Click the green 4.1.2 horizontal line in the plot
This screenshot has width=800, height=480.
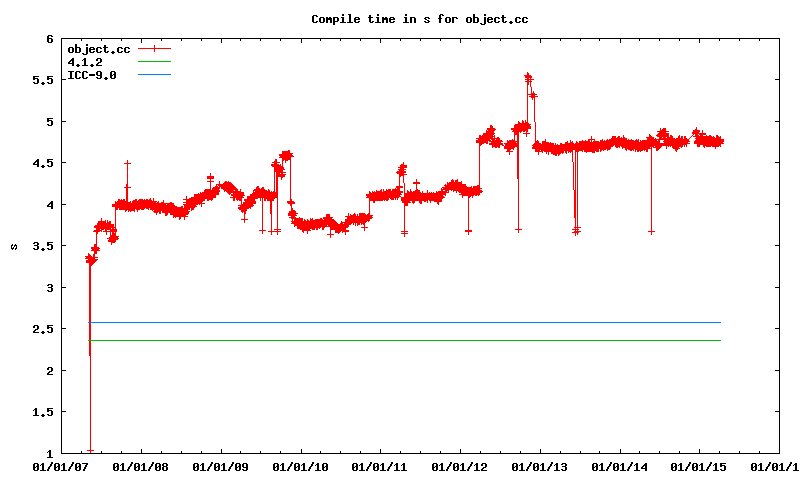pos(400,340)
